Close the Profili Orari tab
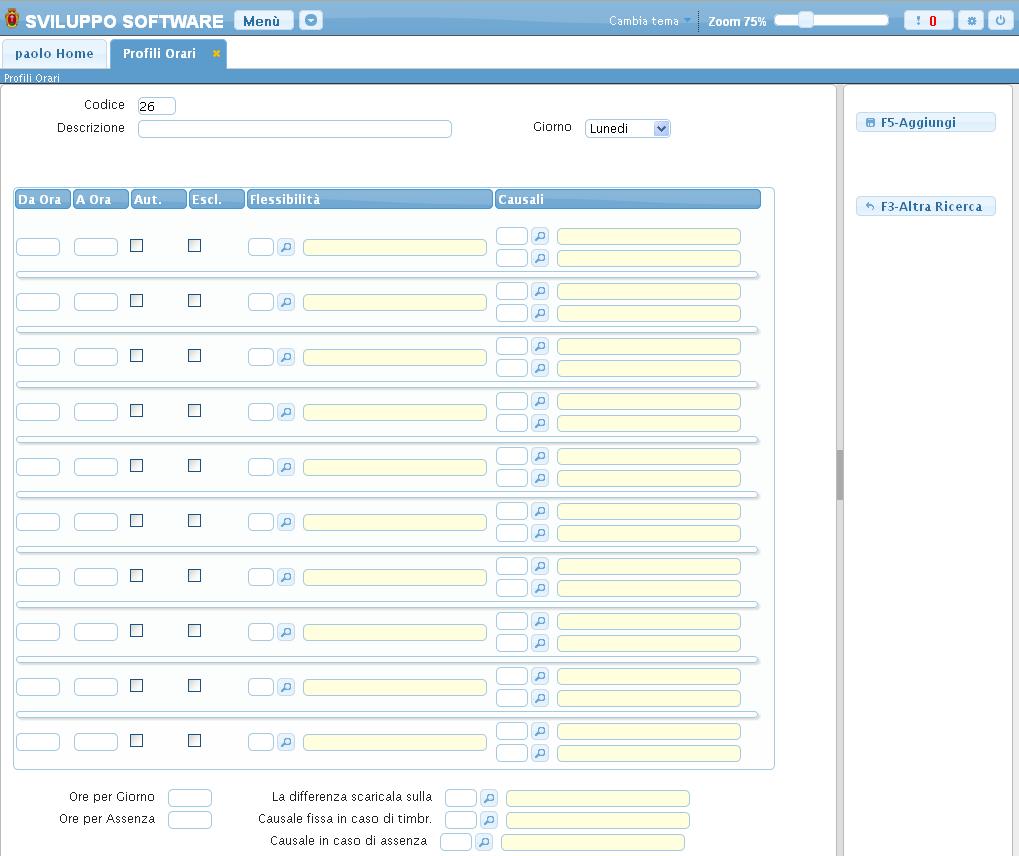The image size is (1019, 856). point(216,54)
